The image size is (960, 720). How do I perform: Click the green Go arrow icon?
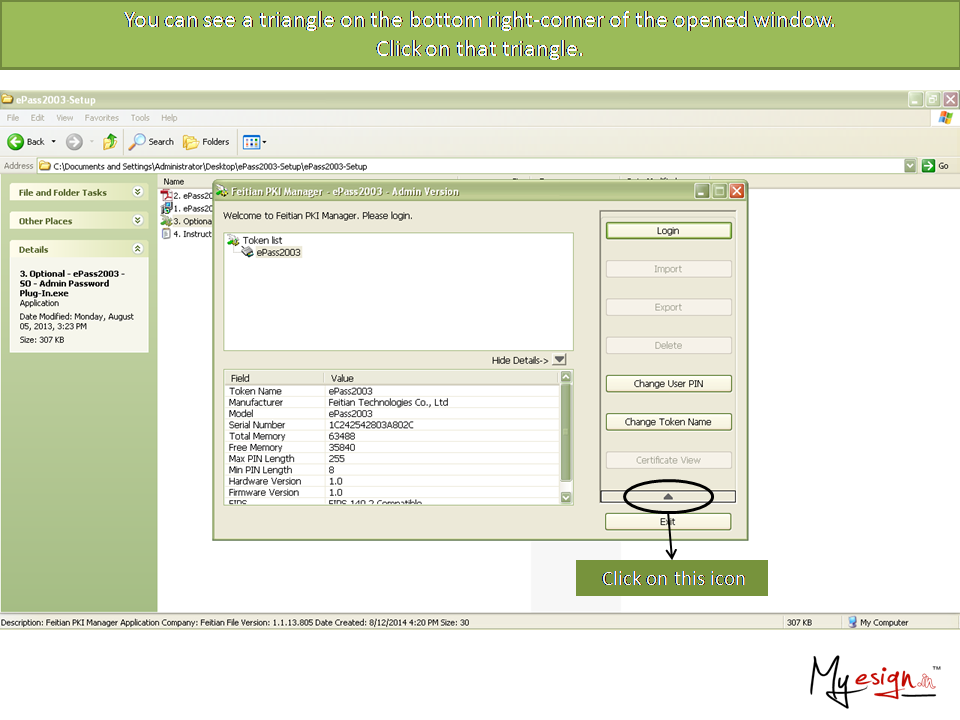(928, 166)
